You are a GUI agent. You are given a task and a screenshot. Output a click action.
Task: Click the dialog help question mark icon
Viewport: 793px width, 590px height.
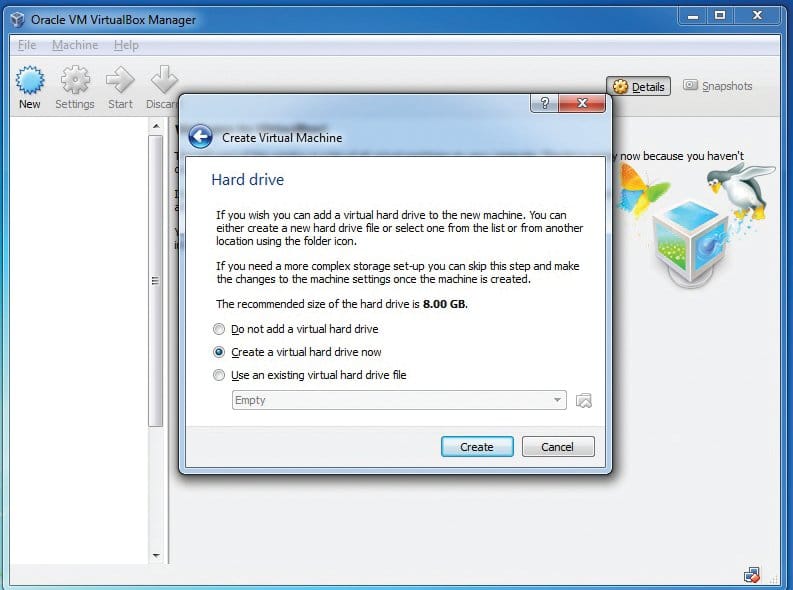(544, 103)
